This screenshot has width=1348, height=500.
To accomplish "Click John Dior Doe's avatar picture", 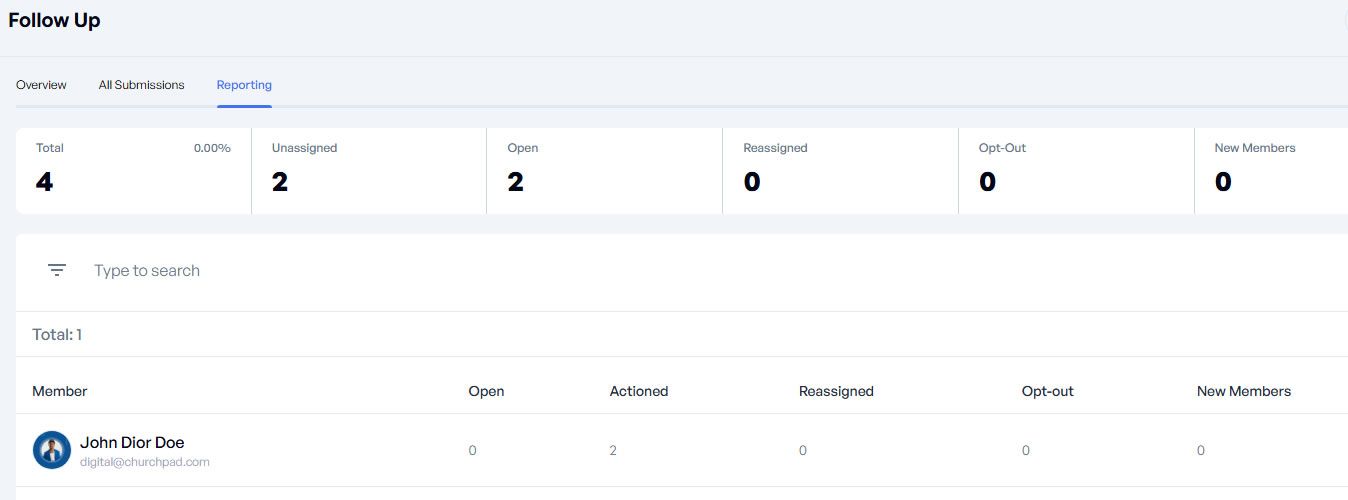I will pyautogui.click(x=51, y=450).
